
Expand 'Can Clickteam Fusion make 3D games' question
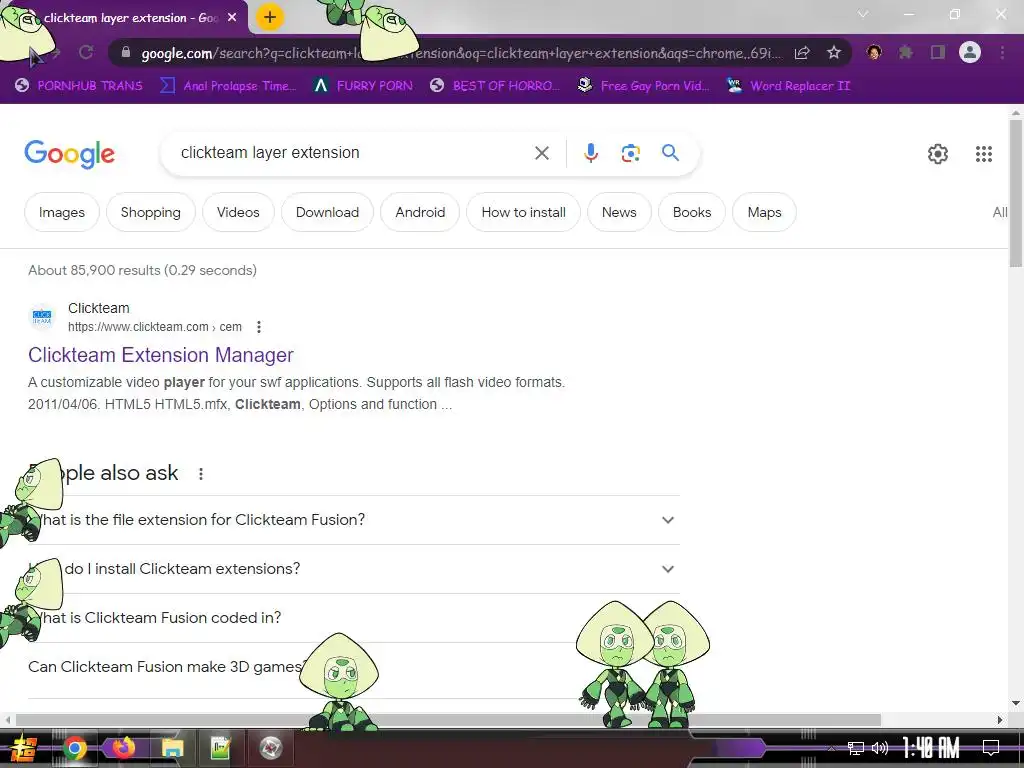point(353,667)
